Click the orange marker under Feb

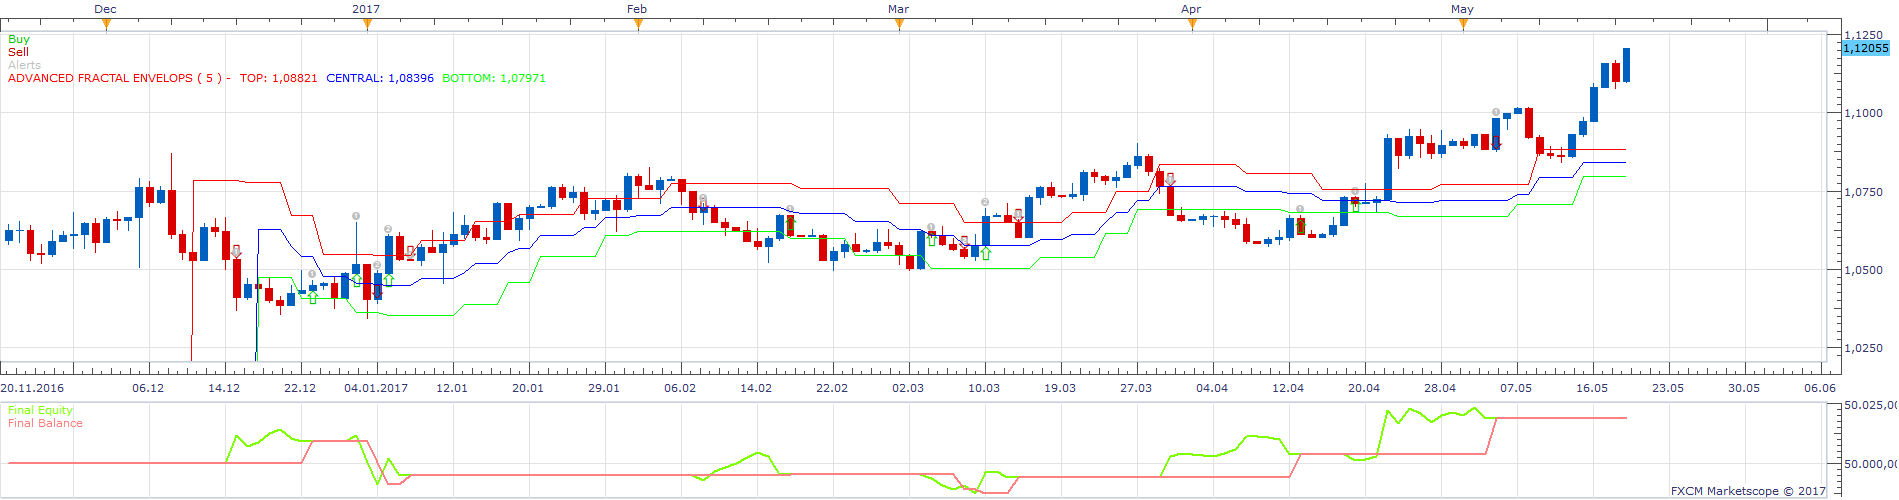click(x=638, y=25)
